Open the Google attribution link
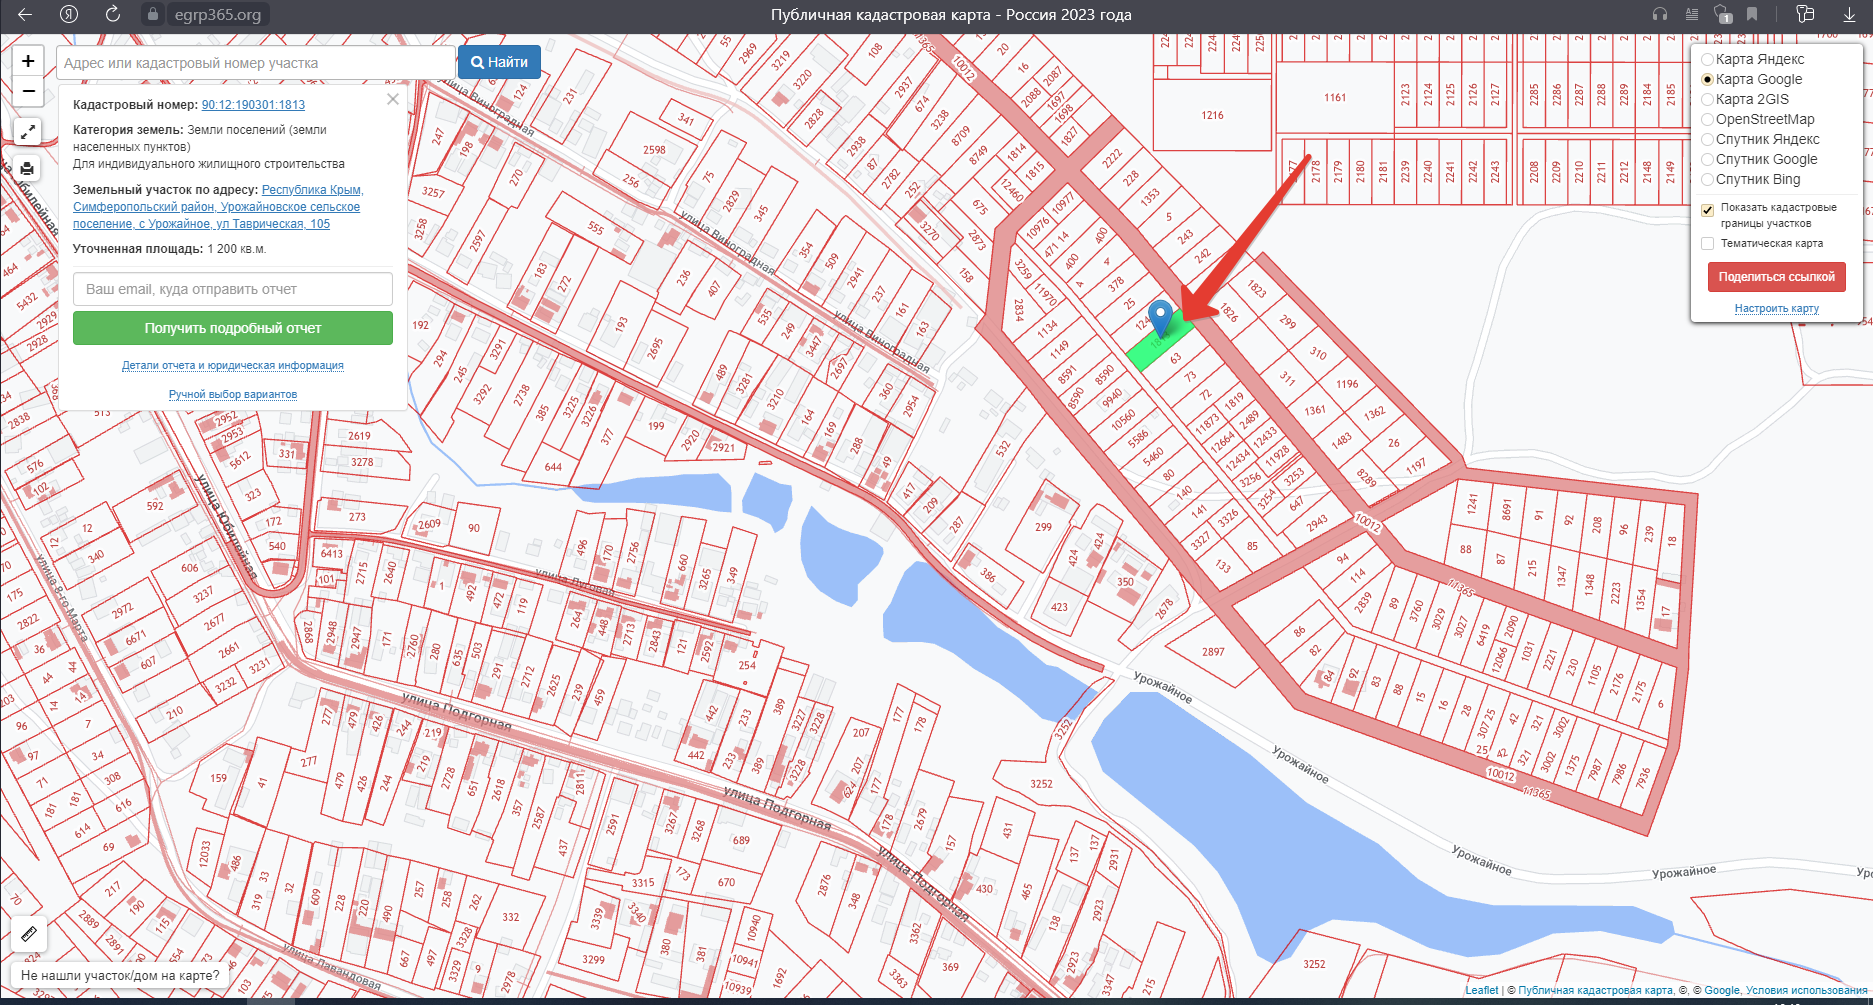Image resolution: width=1873 pixels, height=1005 pixels. [1722, 991]
